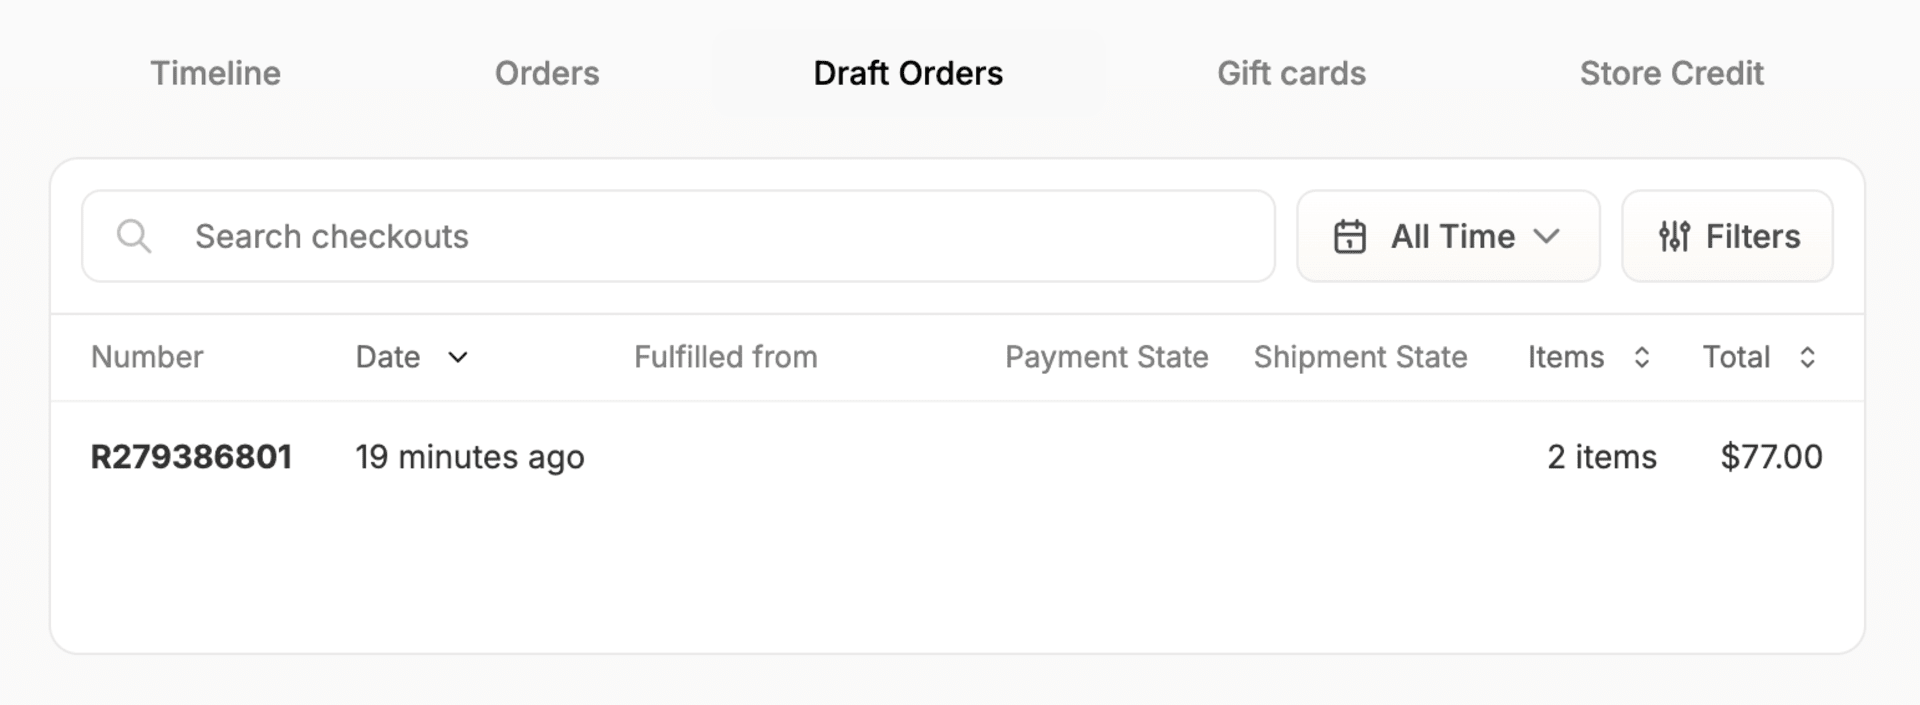Open draft order R279386801
The image size is (1920, 705).
191,457
